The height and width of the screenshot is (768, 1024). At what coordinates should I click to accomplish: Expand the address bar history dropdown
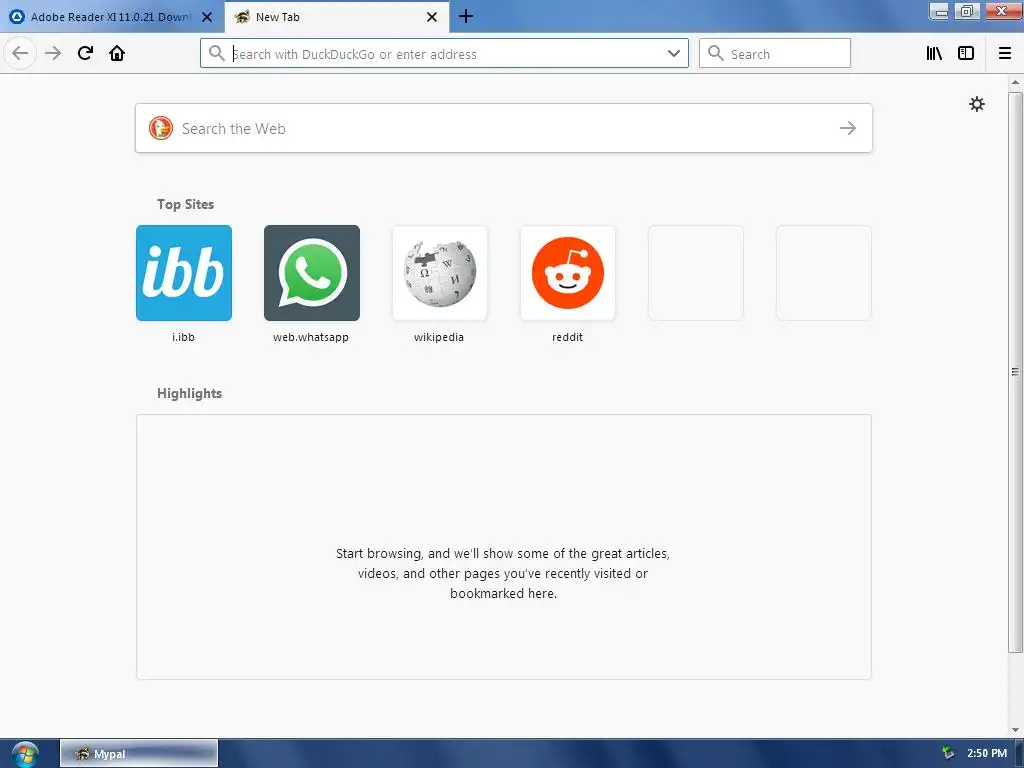(x=674, y=54)
